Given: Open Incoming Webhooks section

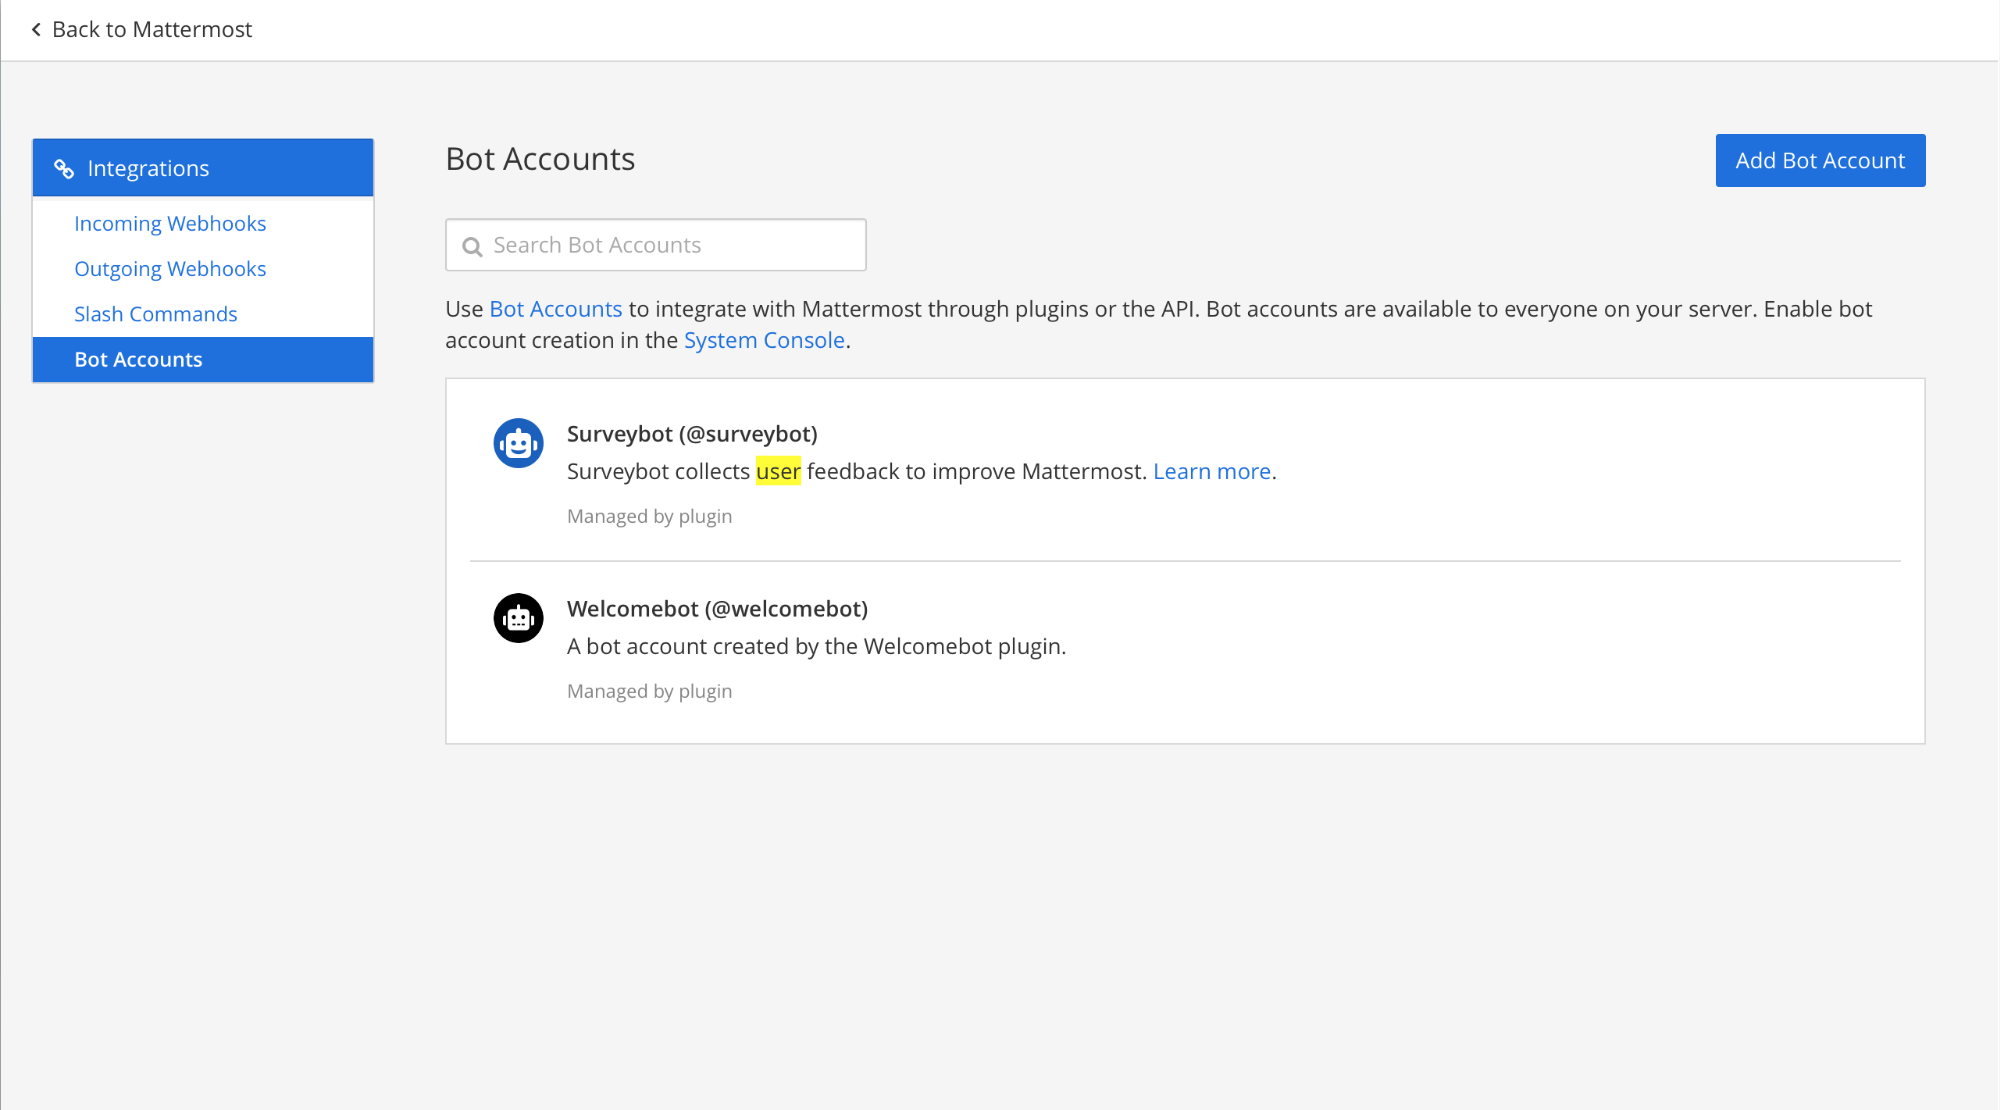Looking at the screenshot, I should tap(170, 224).
